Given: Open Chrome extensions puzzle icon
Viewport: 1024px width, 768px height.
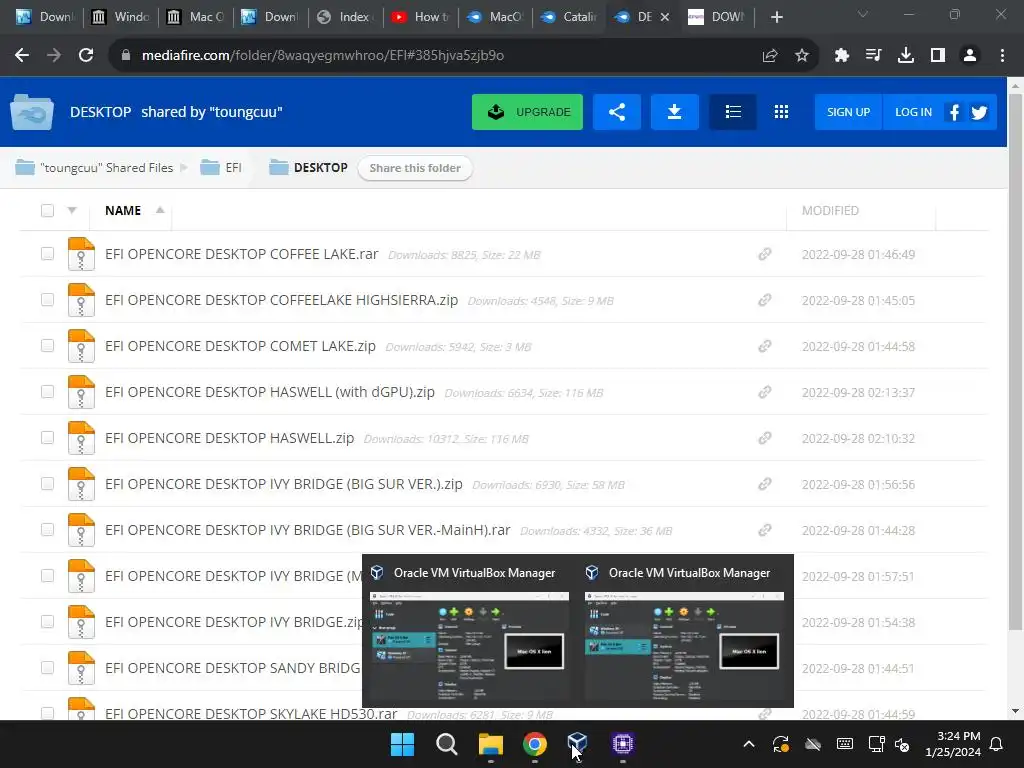Looking at the screenshot, I should (x=842, y=56).
